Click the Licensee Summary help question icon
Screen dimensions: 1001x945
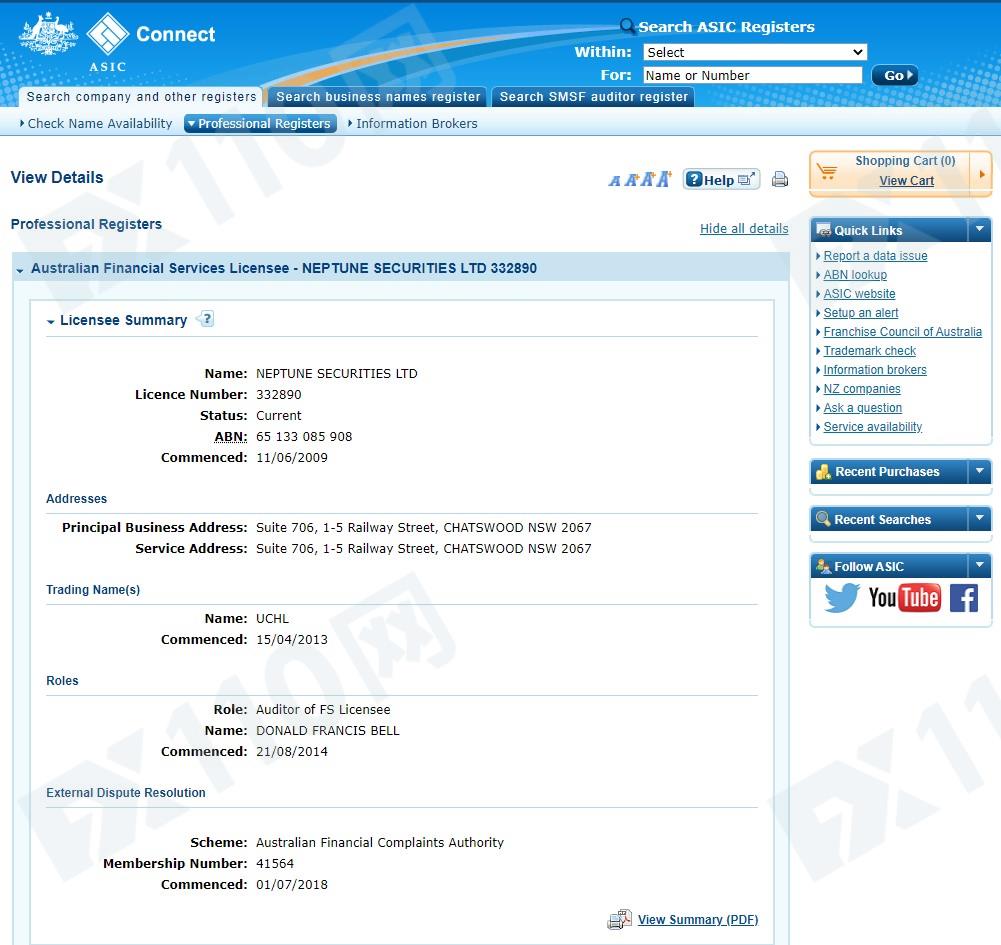pyautogui.click(x=206, y=319)
